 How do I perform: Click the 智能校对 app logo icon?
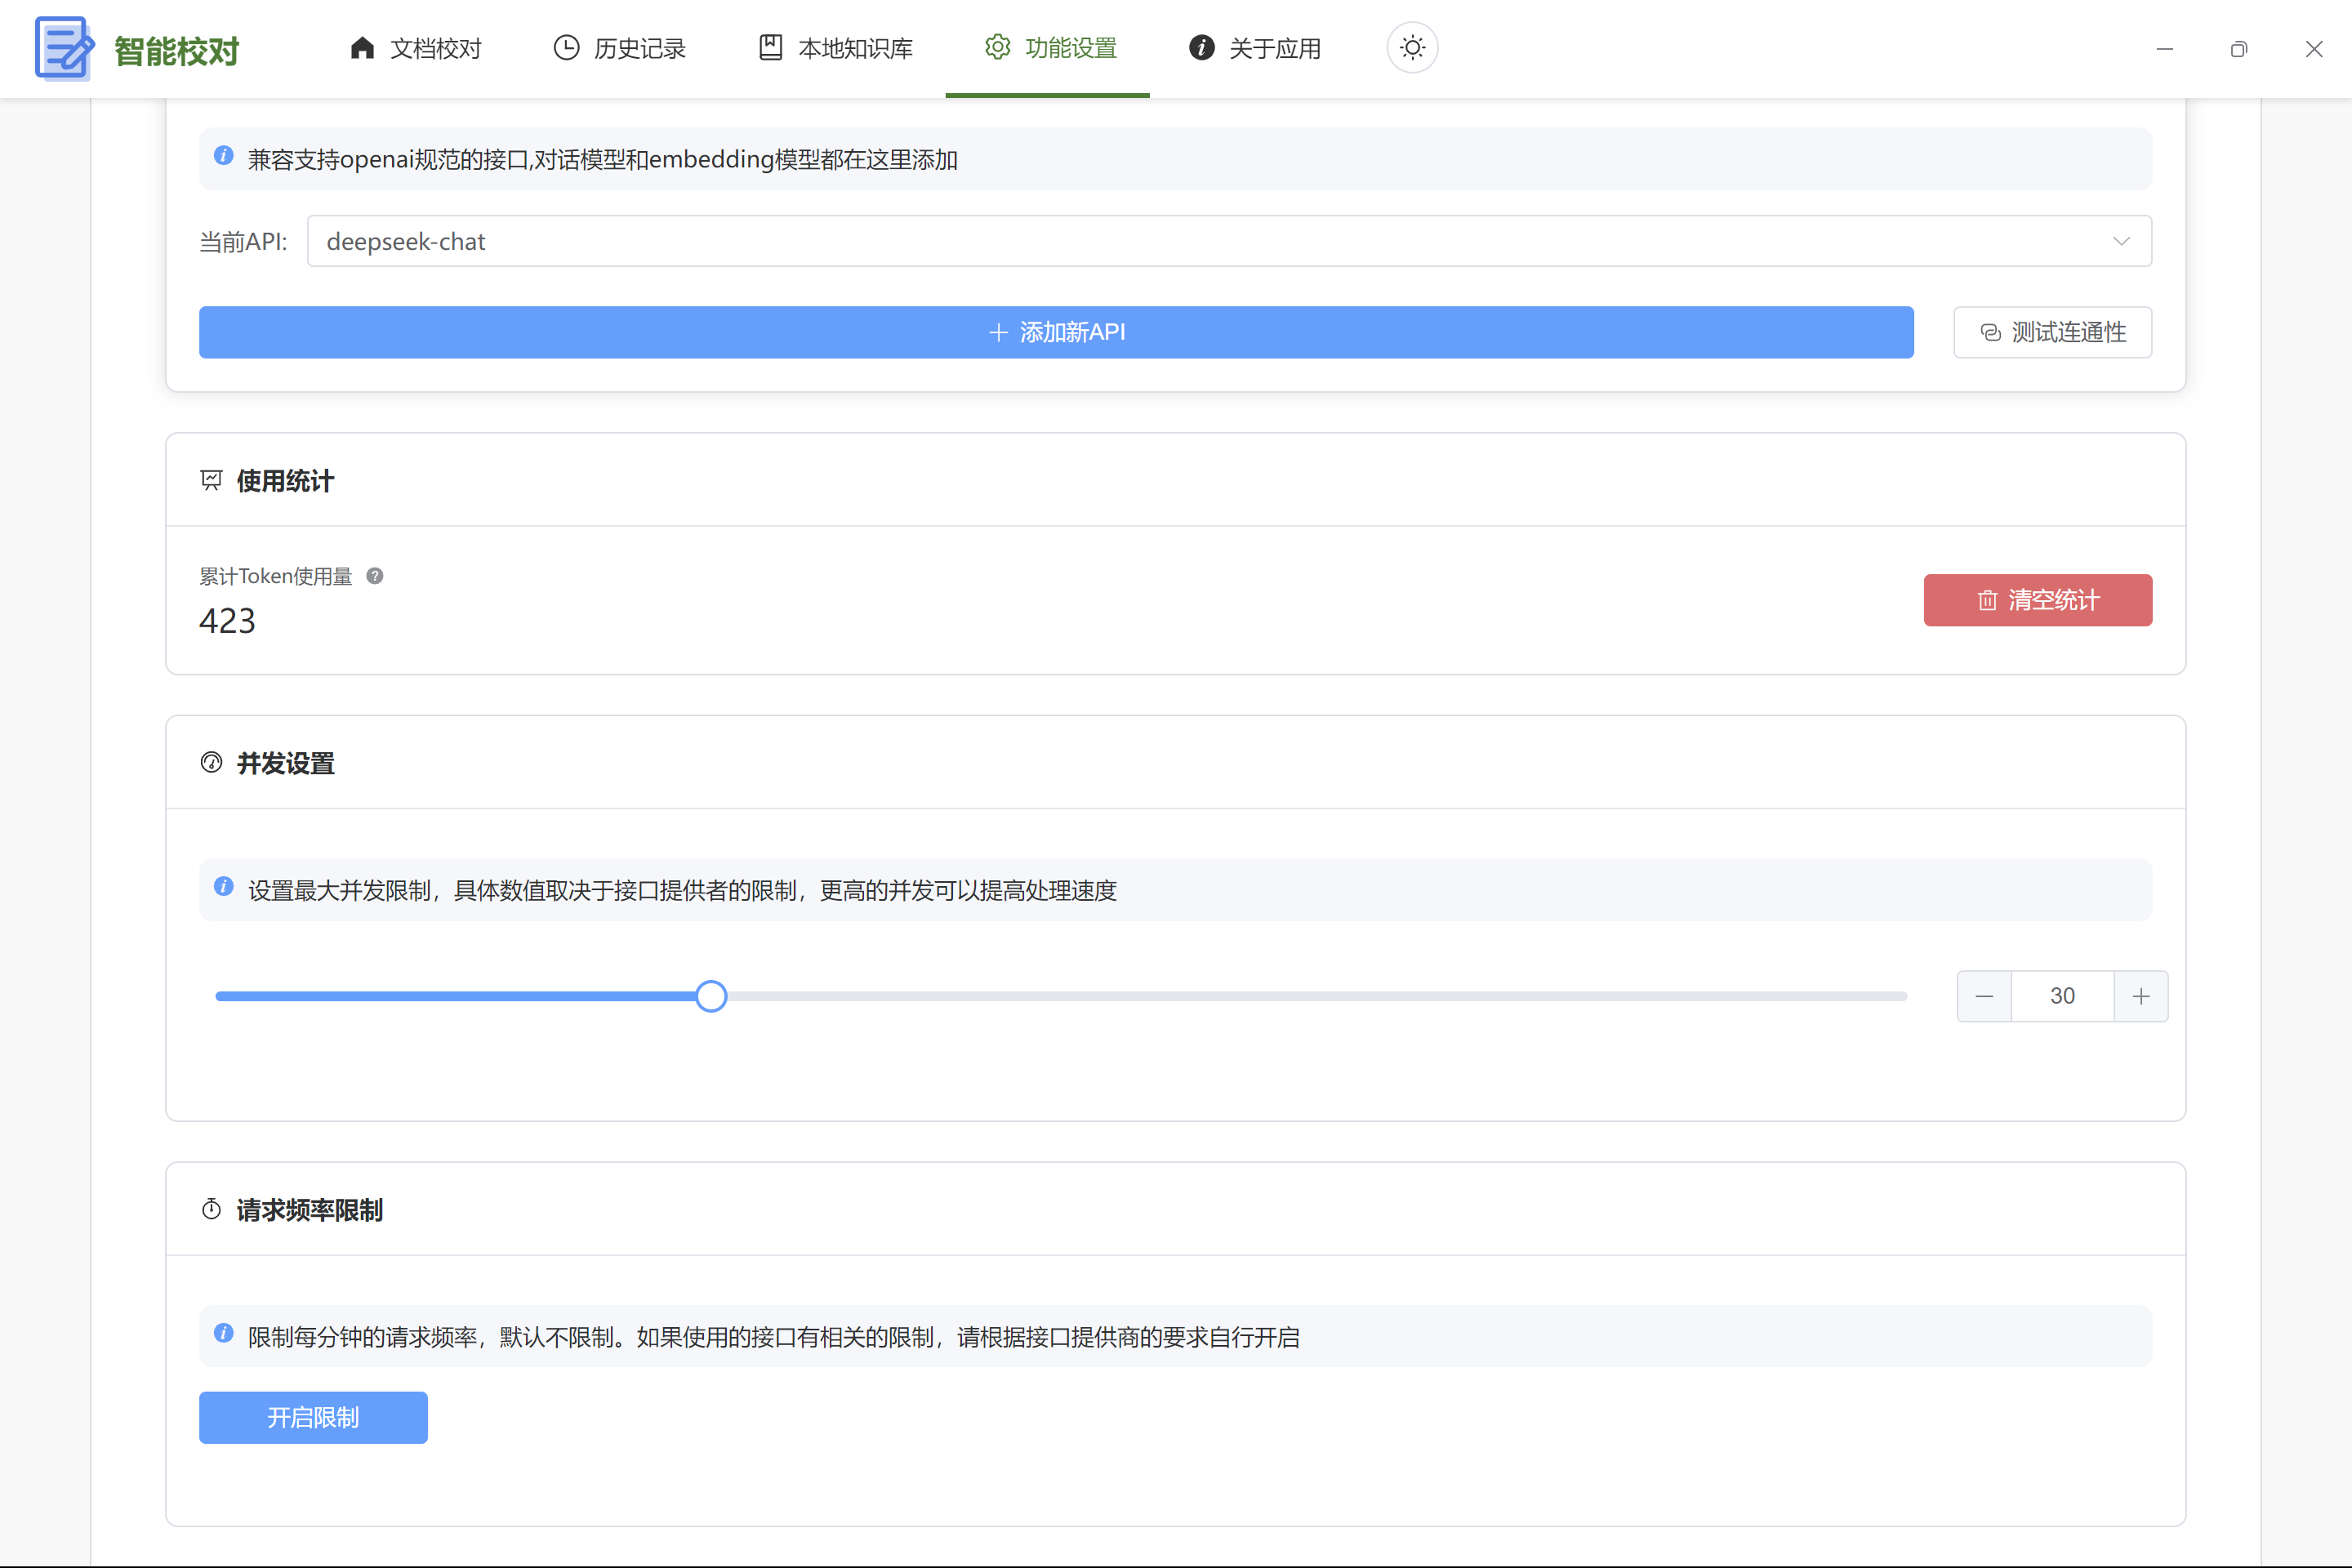click(x=64, y=48)
